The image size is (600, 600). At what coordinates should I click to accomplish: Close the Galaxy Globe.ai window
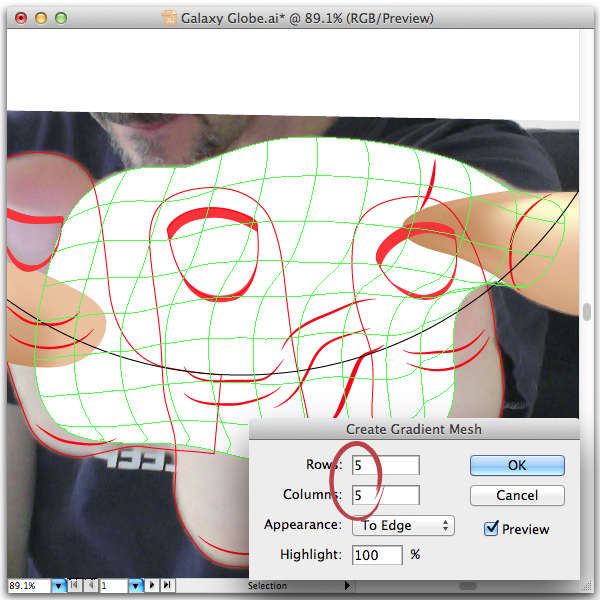click(21, 18)
